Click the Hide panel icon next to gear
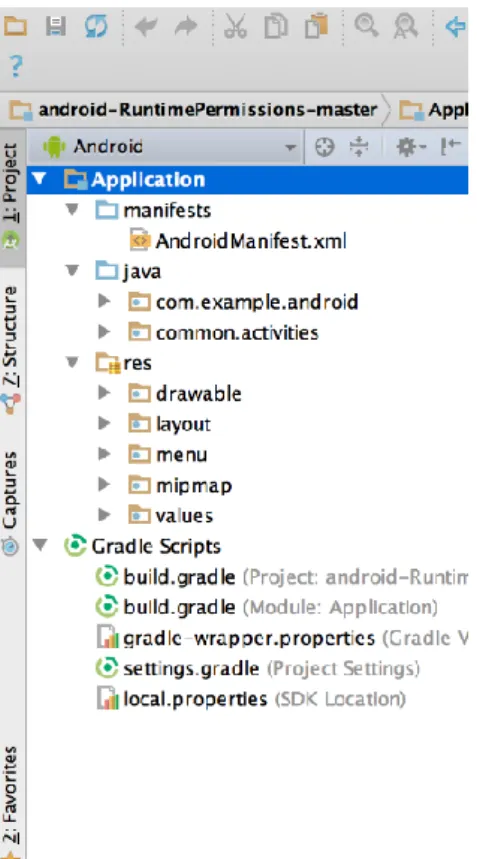 coord(451,146)
